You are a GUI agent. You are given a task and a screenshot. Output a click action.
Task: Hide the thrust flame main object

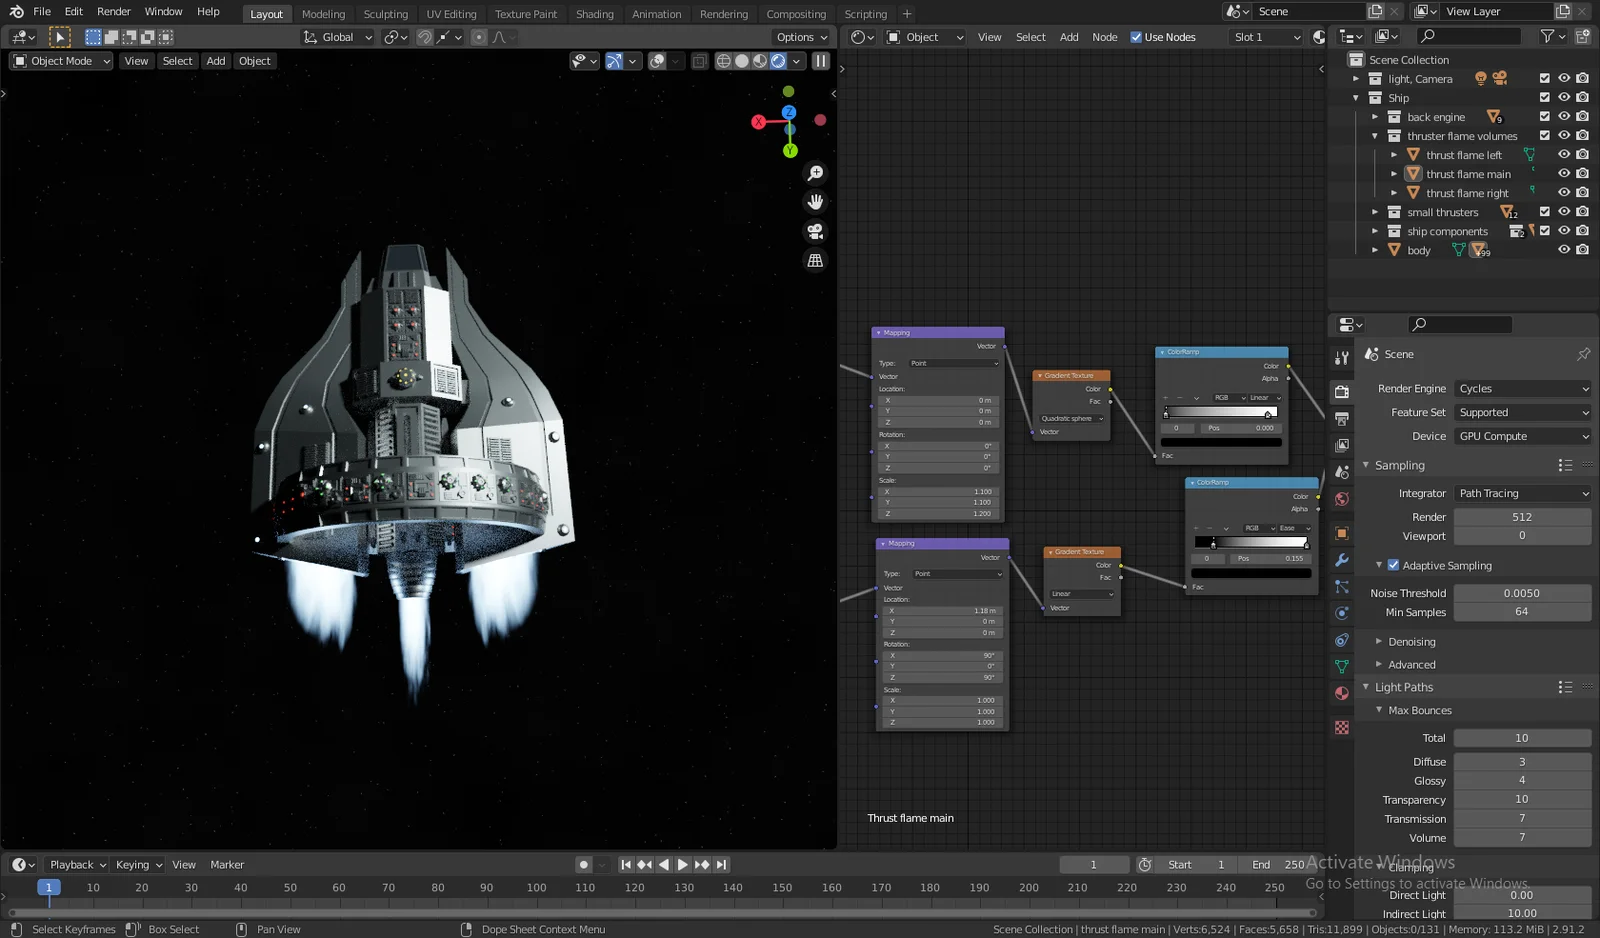click(x=1564, y=173)
